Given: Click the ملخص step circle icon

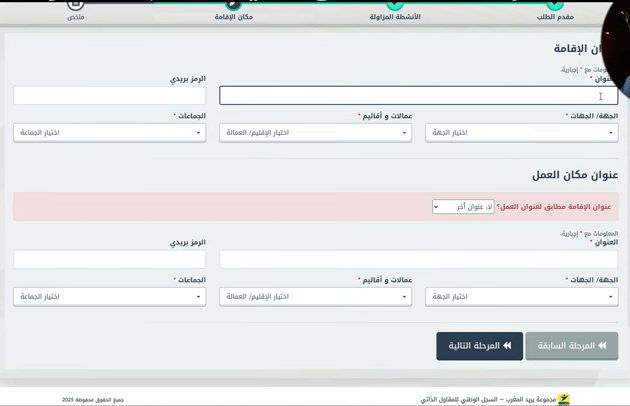Looking at the screenshot, I should pyautogui.click(x=76, y=4).
